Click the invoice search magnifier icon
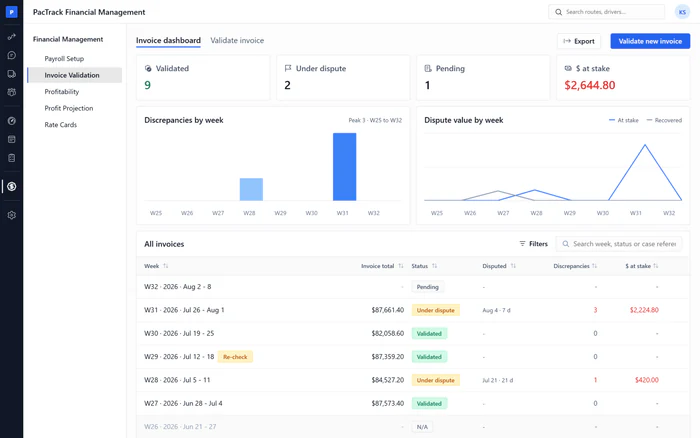Image resolution: width=700 pixels, height=438 pixels. pyautogui.click(x=566, y=244)
